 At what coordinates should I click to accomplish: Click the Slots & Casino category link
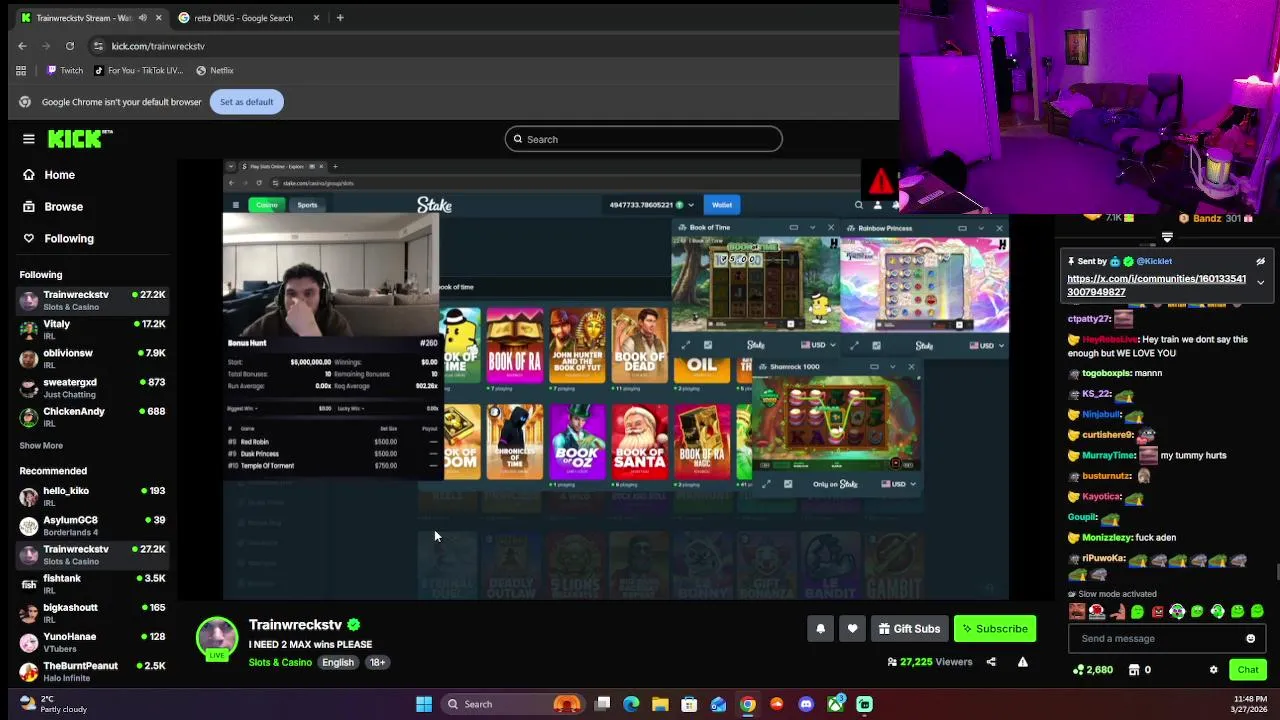coord(280,662)
